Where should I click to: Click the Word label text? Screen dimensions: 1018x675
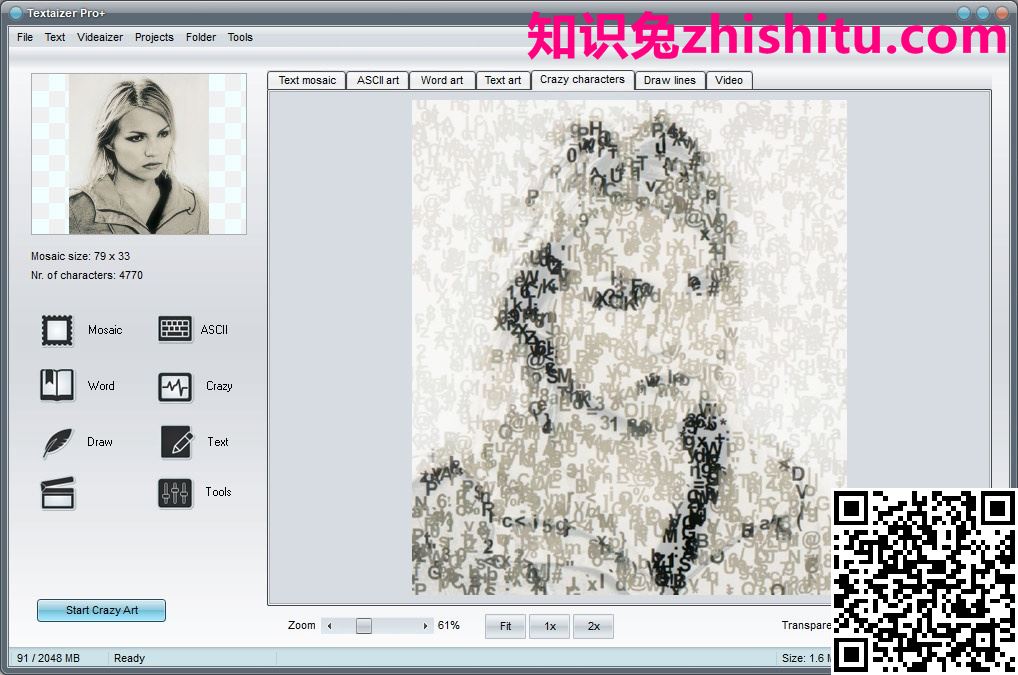click(x=101, y=386)
